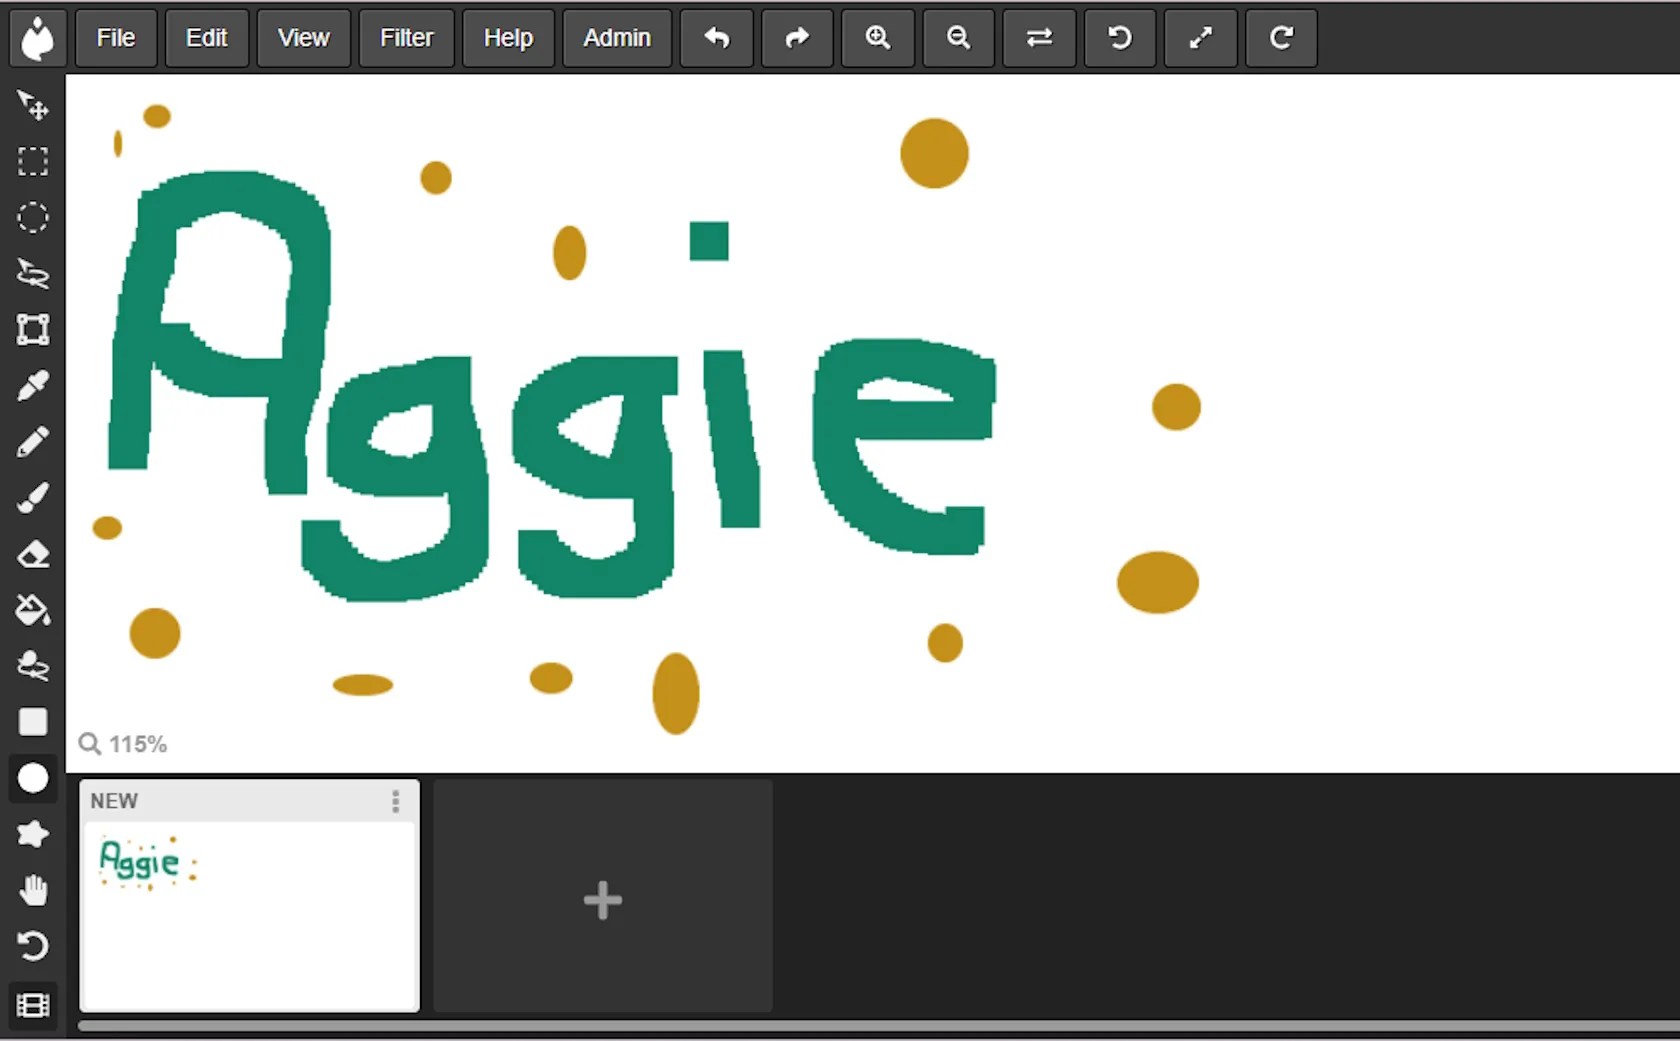
Task: Pick the Star shape tool
Action: click(33, 834)
